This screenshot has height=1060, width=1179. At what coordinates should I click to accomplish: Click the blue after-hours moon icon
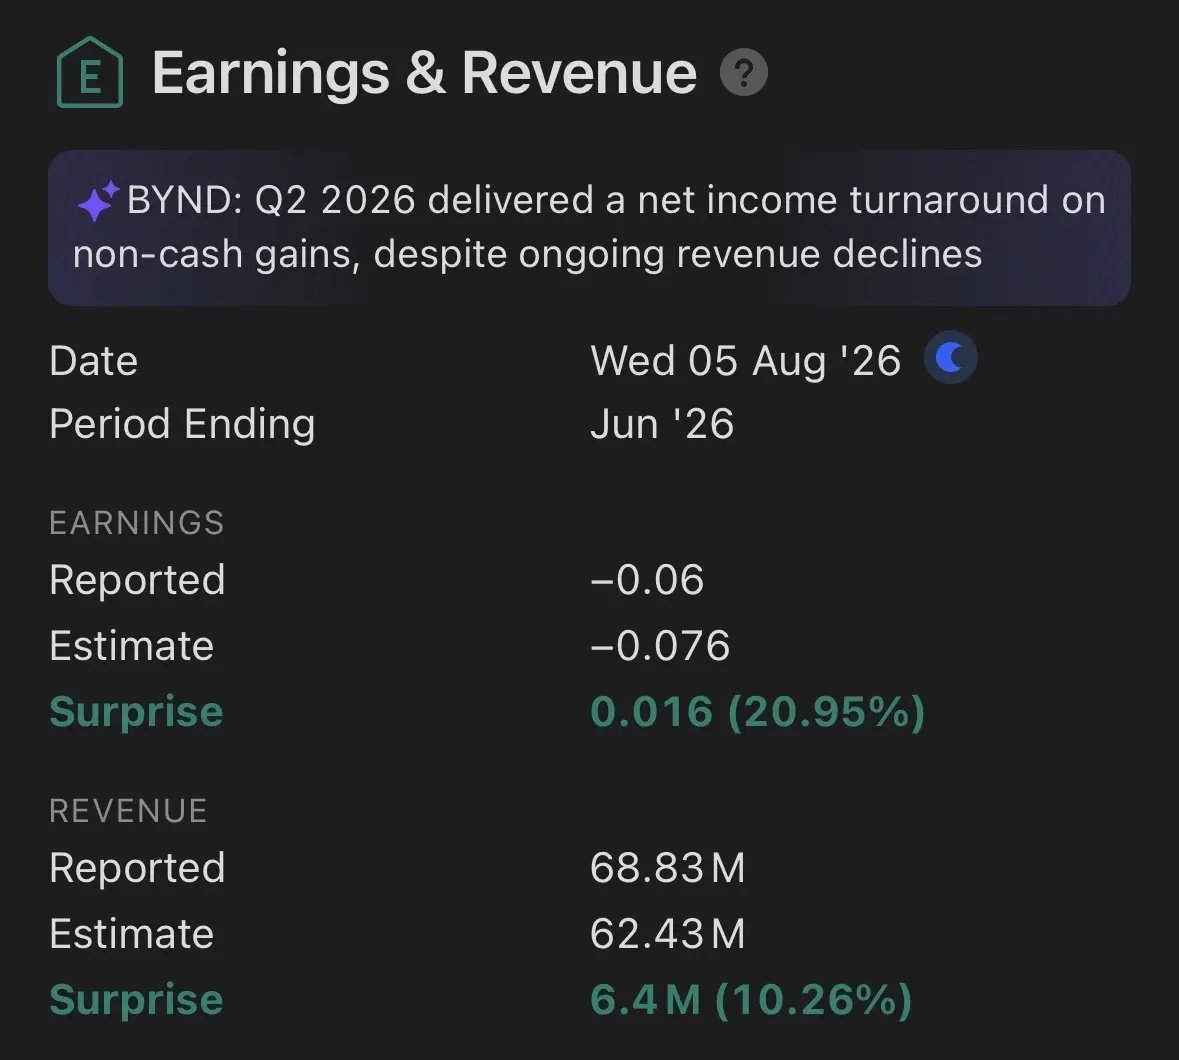point(950,358)
